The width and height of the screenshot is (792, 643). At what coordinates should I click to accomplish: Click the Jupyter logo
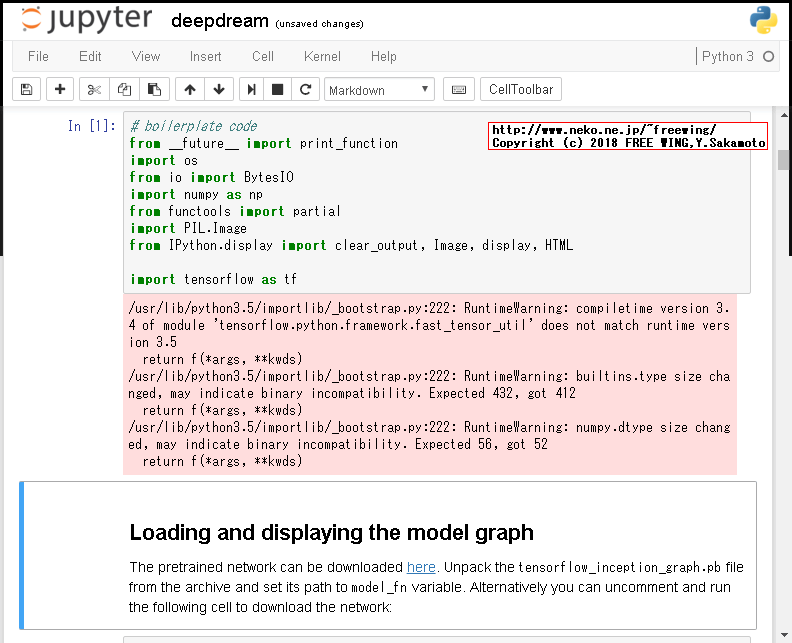86,19
